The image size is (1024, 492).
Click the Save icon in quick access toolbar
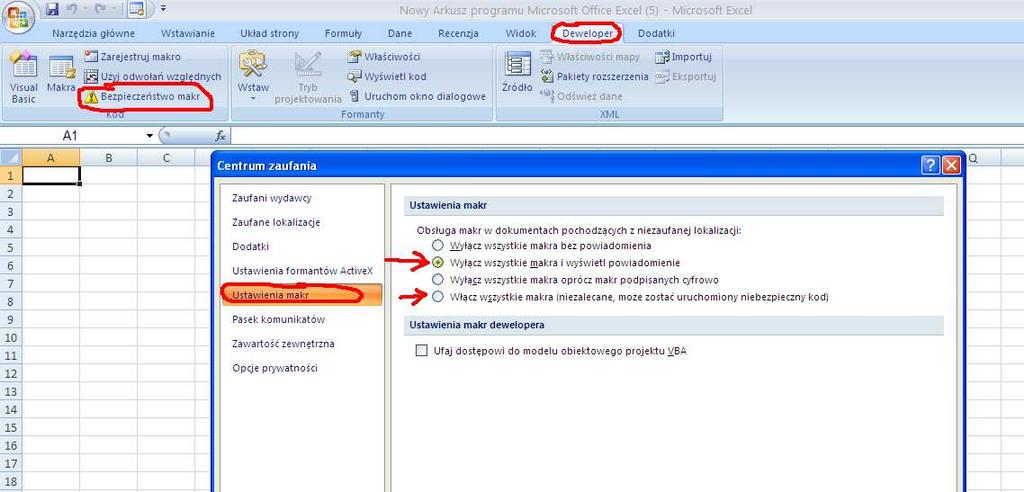click(x=53, y=9)
